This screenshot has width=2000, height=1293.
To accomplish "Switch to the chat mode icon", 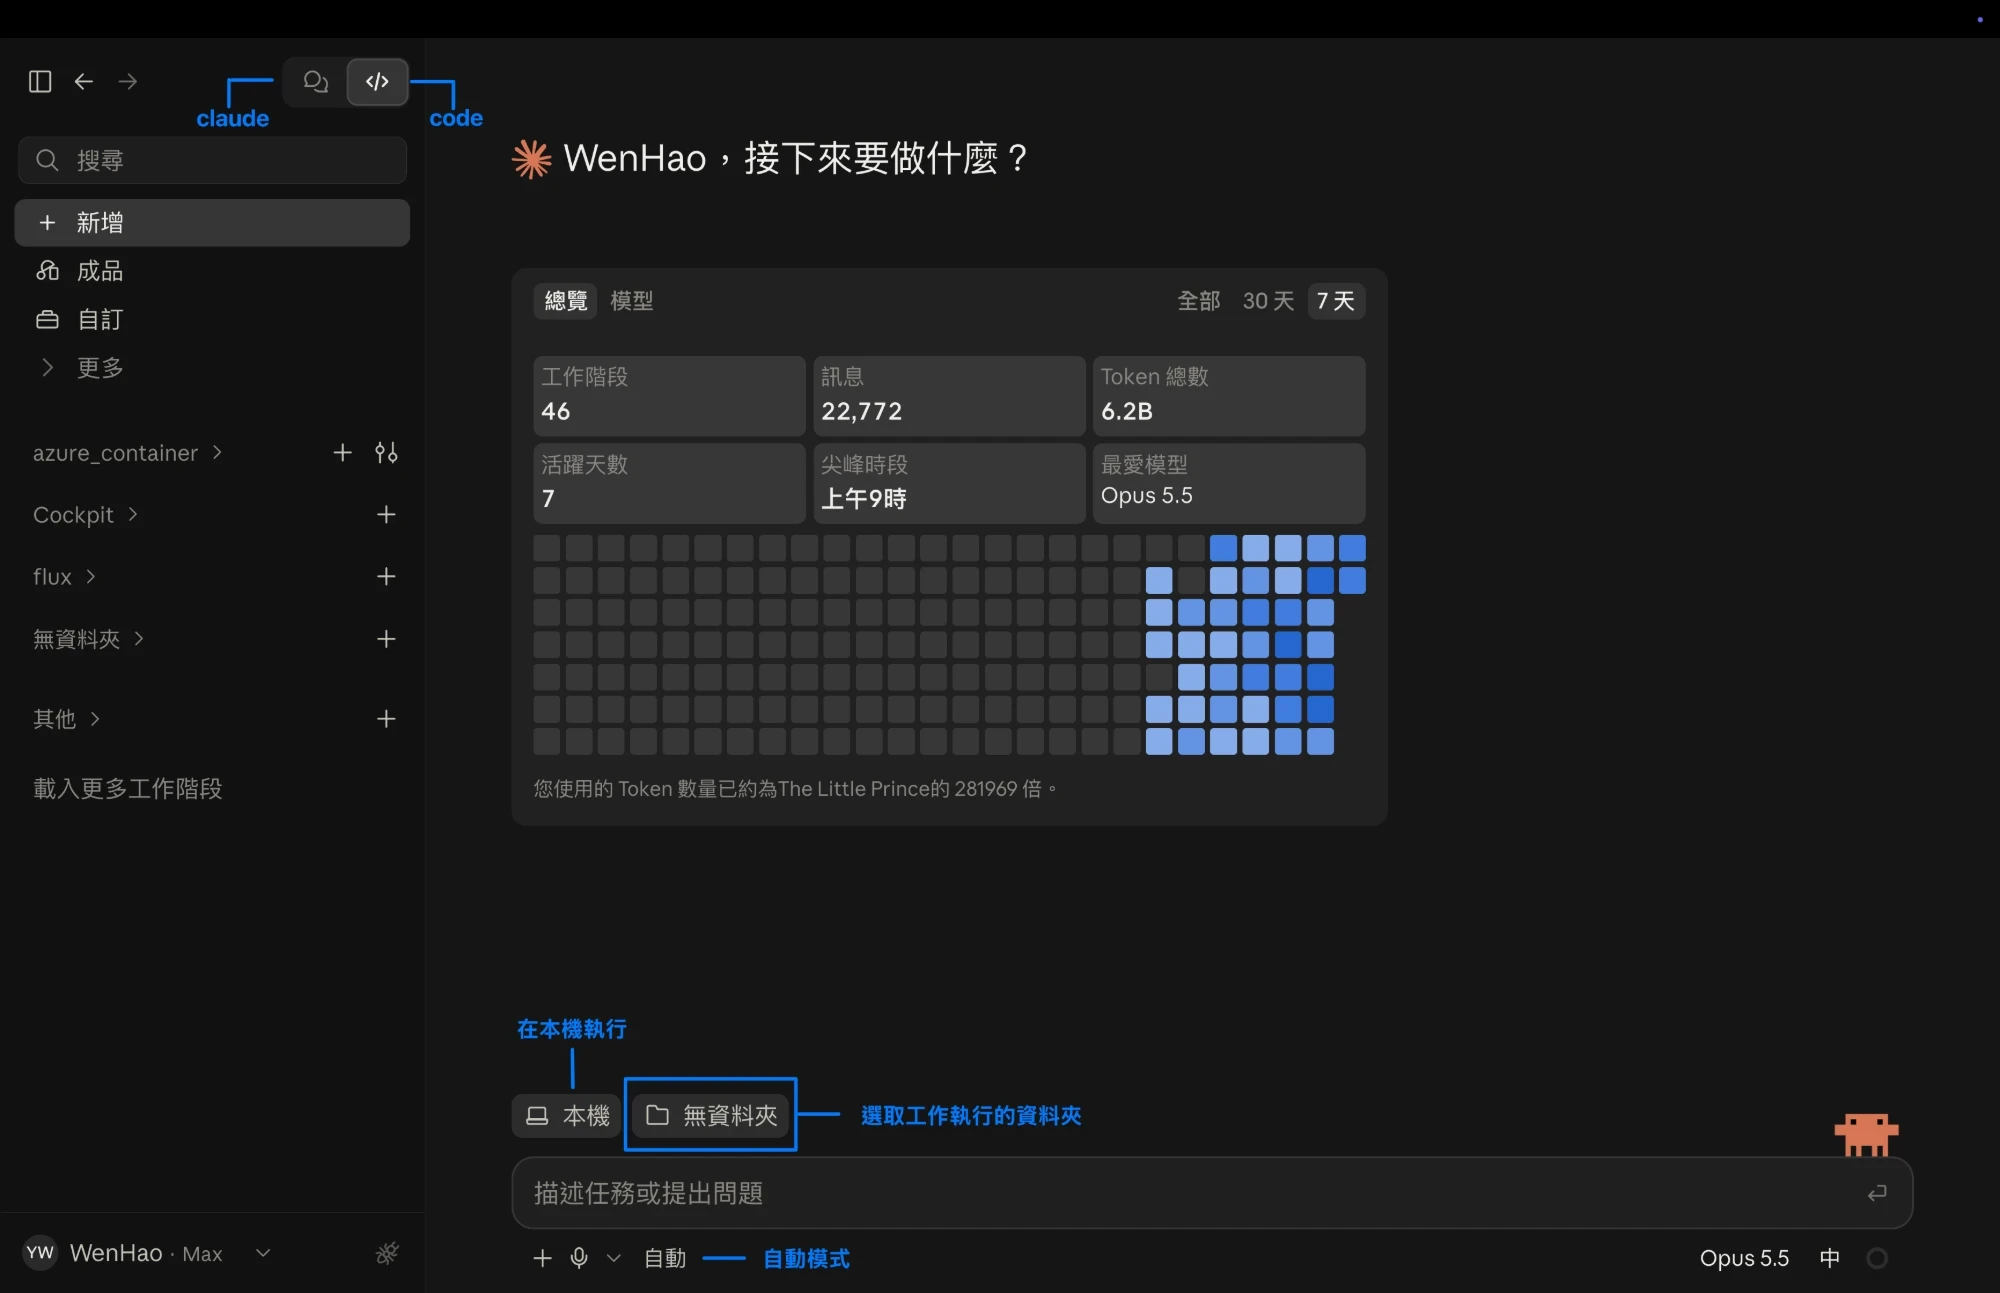I will coord(316,81).
